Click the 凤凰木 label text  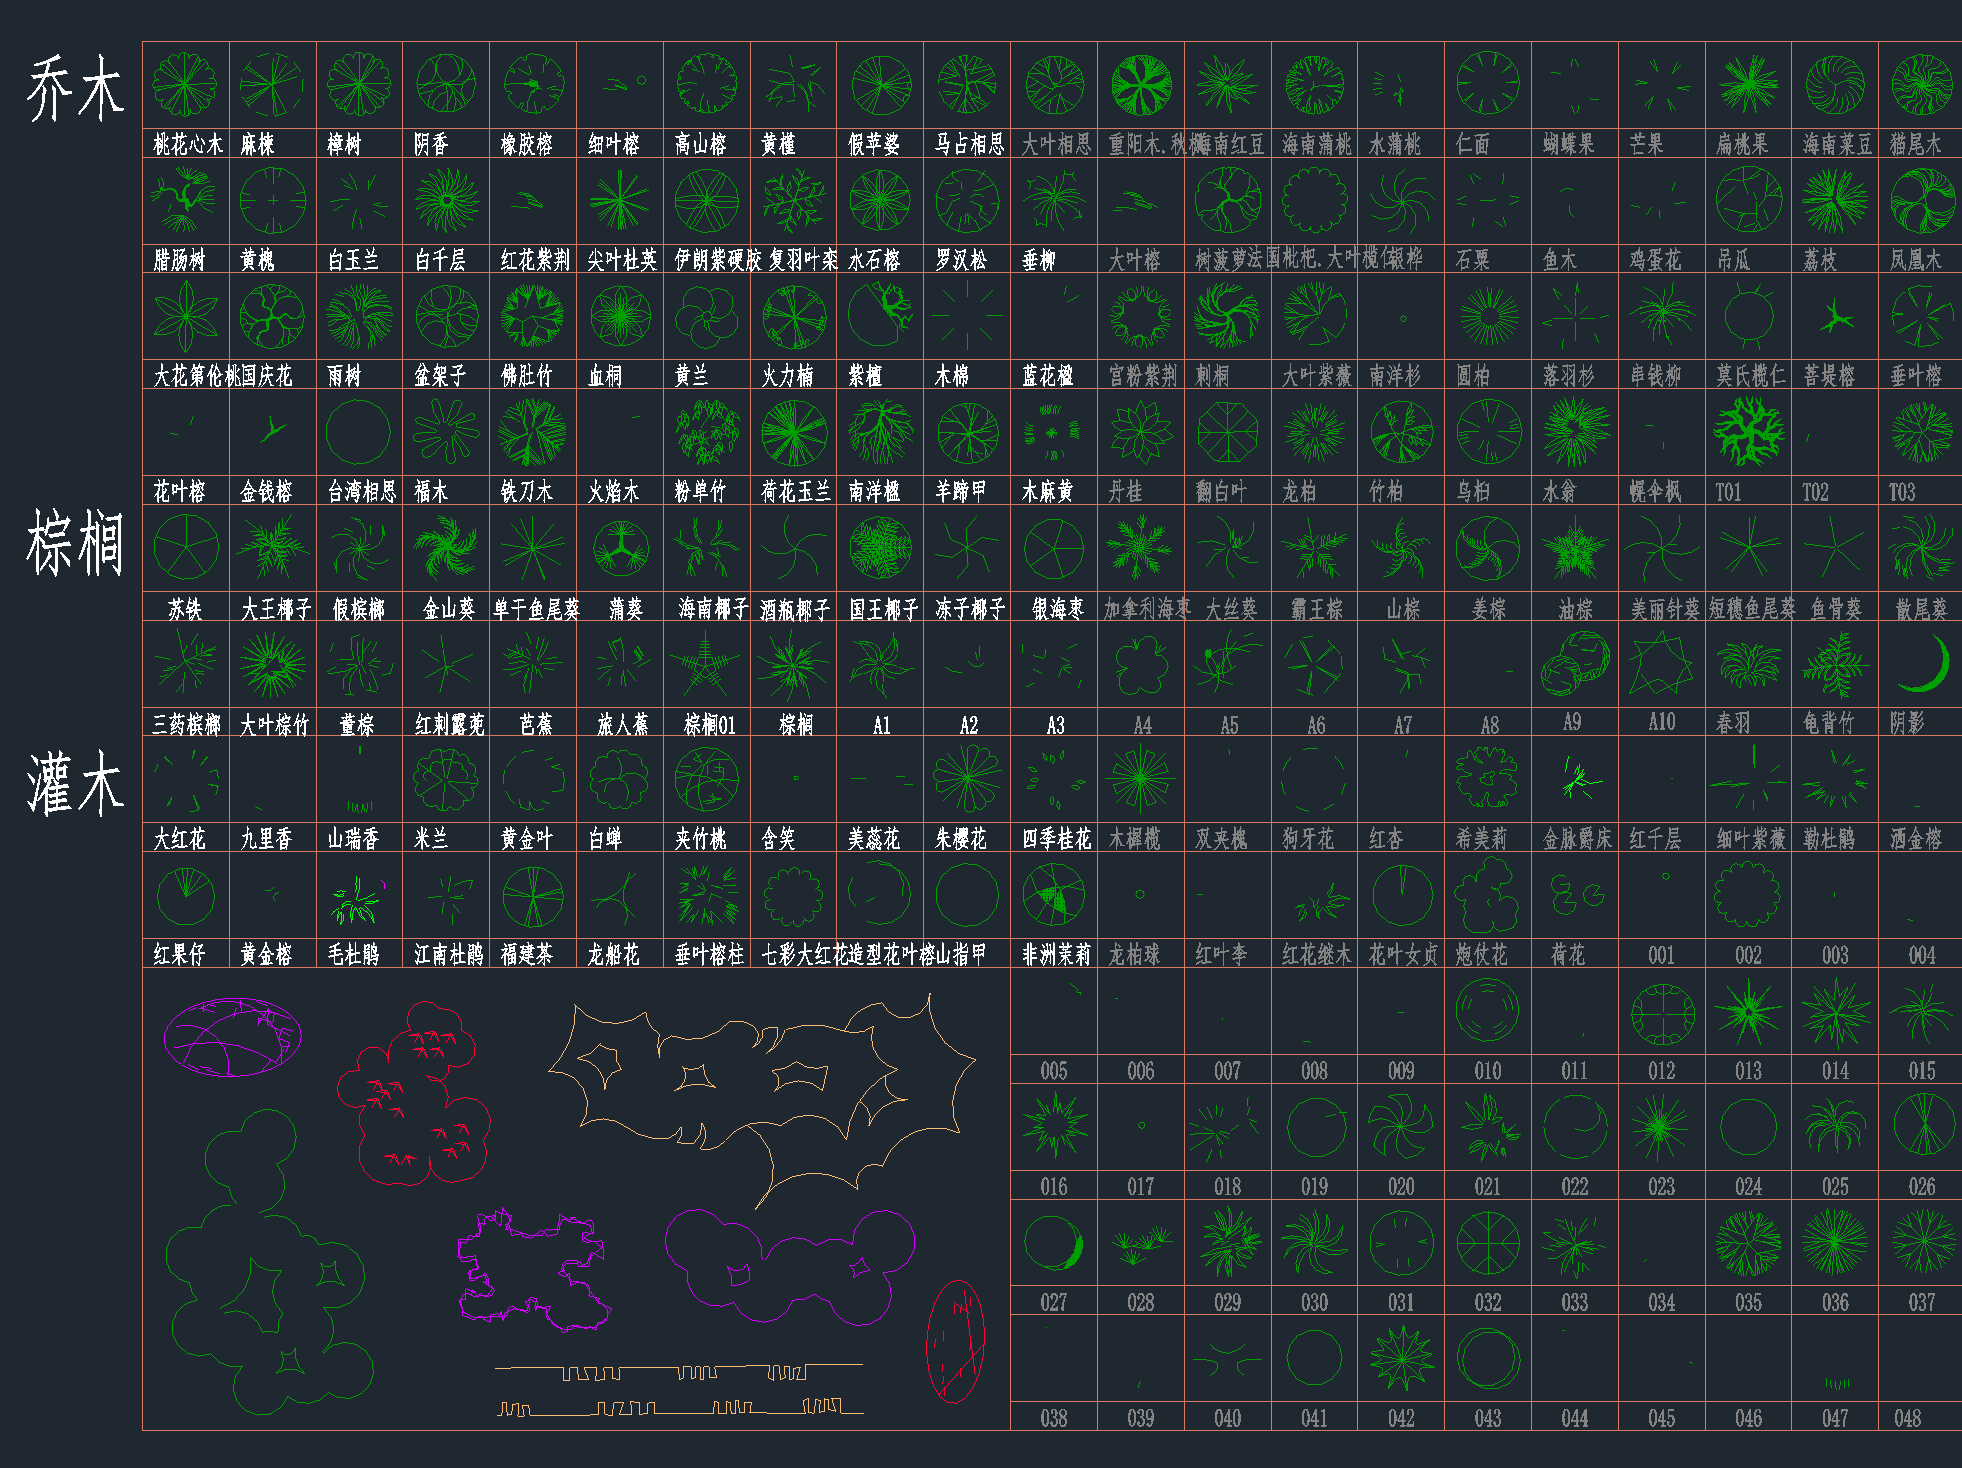coord(1916,260)
